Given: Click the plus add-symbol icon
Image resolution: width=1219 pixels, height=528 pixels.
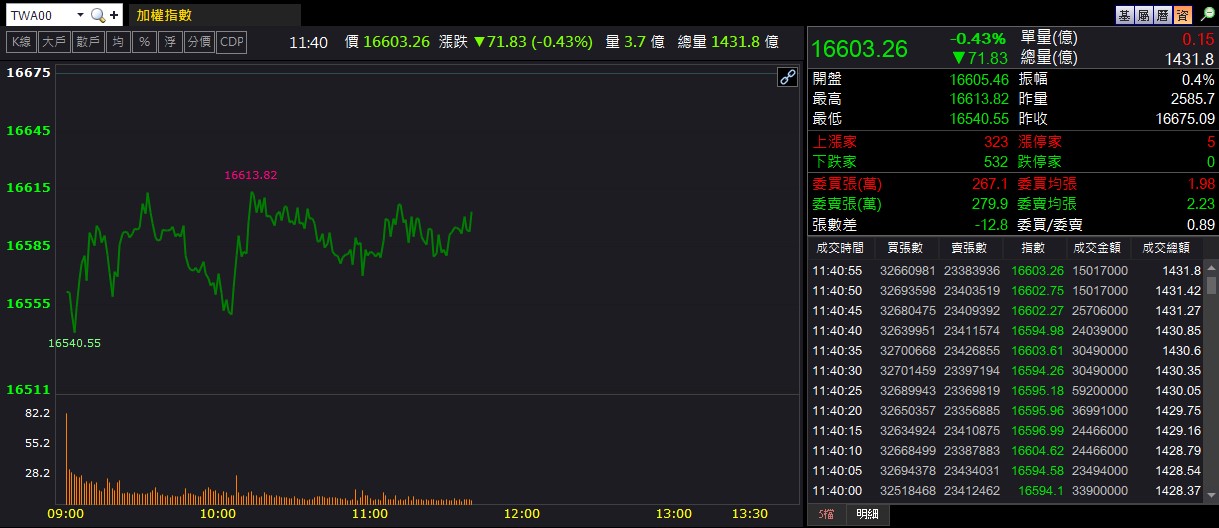Looking at the screenshot, I should (x=114, y=15).
